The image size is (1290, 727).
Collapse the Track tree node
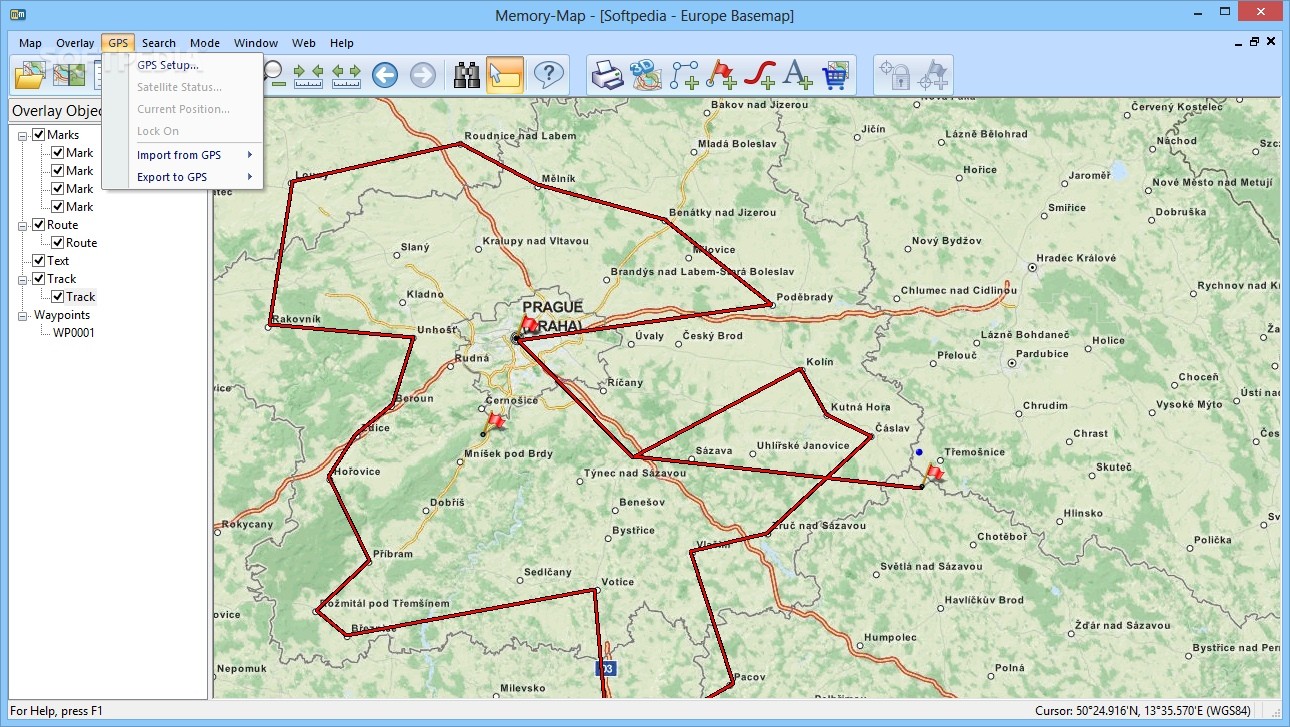coord(23,279)
